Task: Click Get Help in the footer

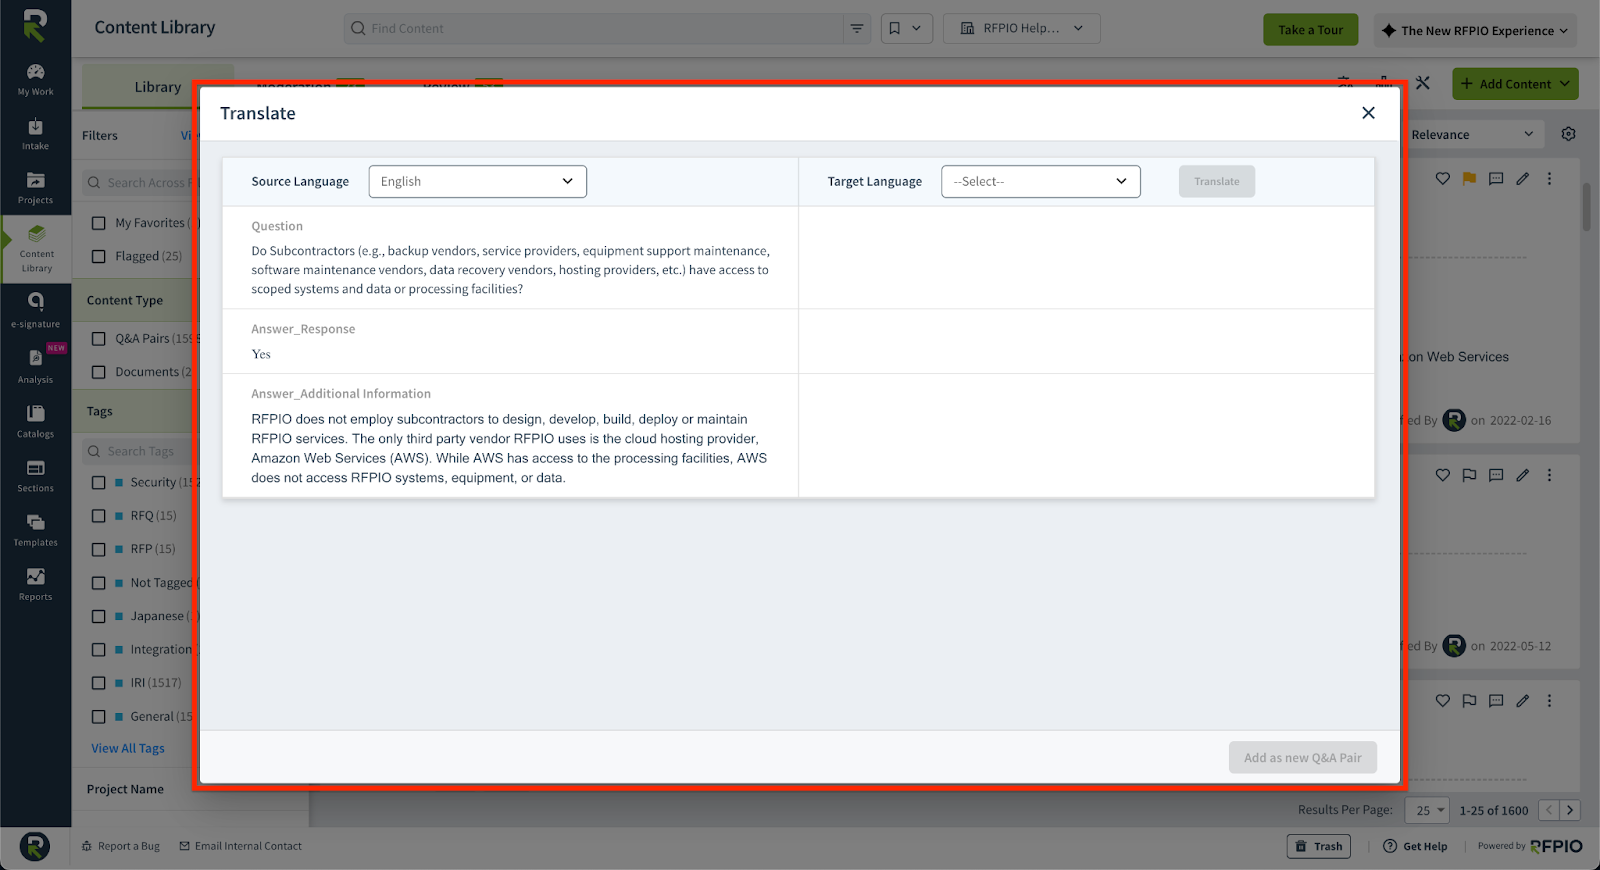Action: tap(1415, 846)
